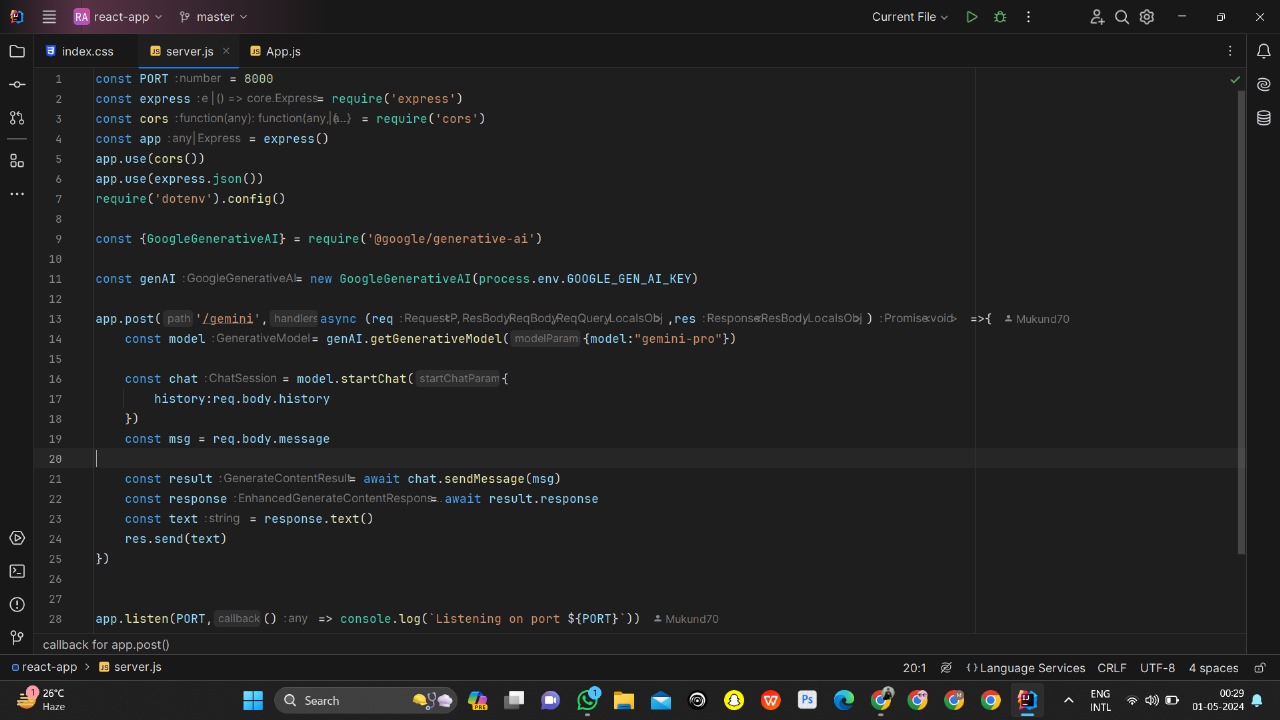1280x720 pixels.
Task: Open the main hamburger menu
Action: [49, 17]
